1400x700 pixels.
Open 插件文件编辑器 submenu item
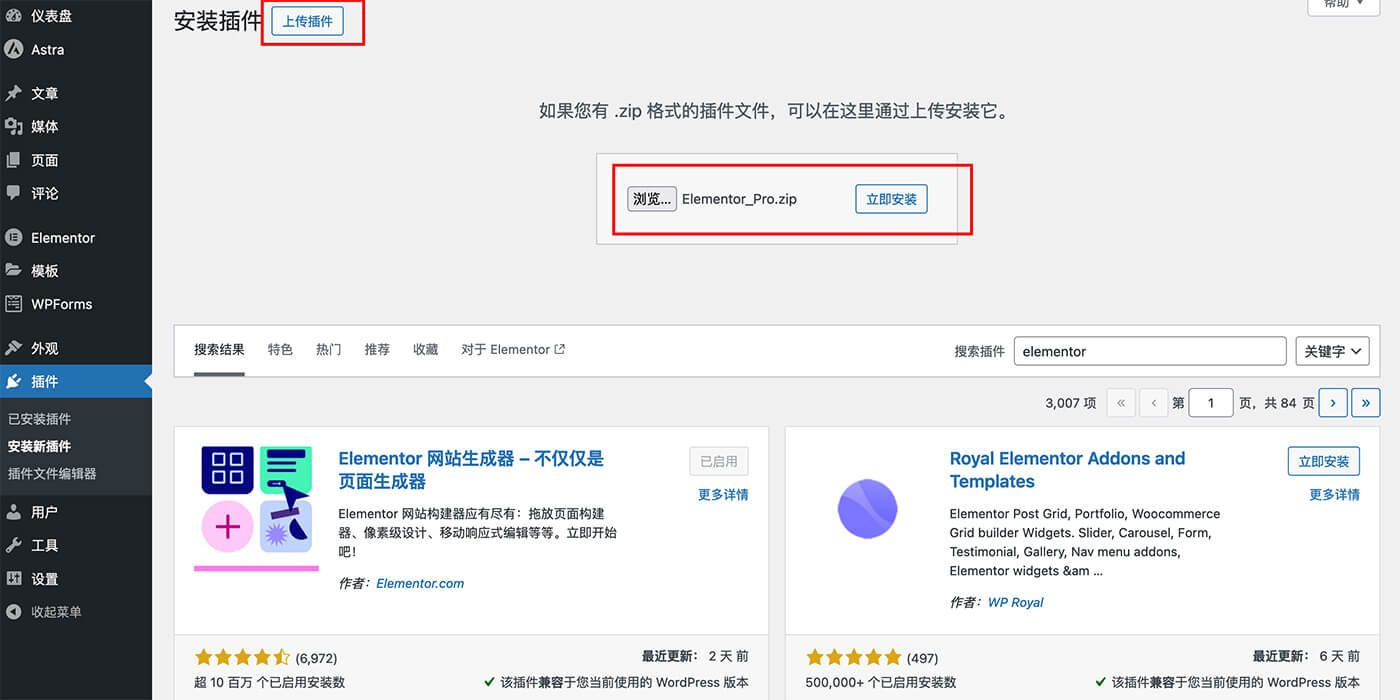coord(52,473)
